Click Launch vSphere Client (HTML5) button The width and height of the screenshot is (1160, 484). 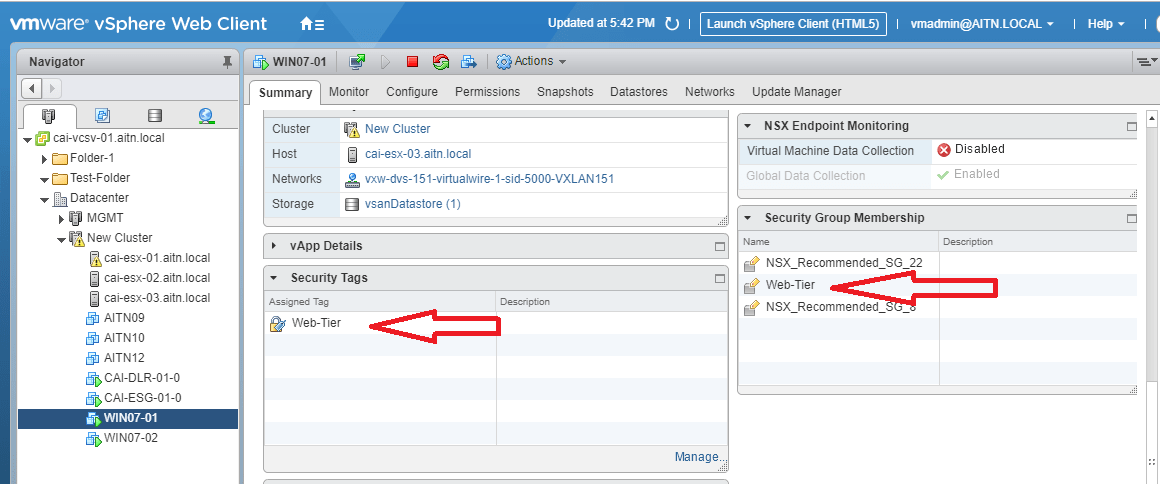point(793,24)
